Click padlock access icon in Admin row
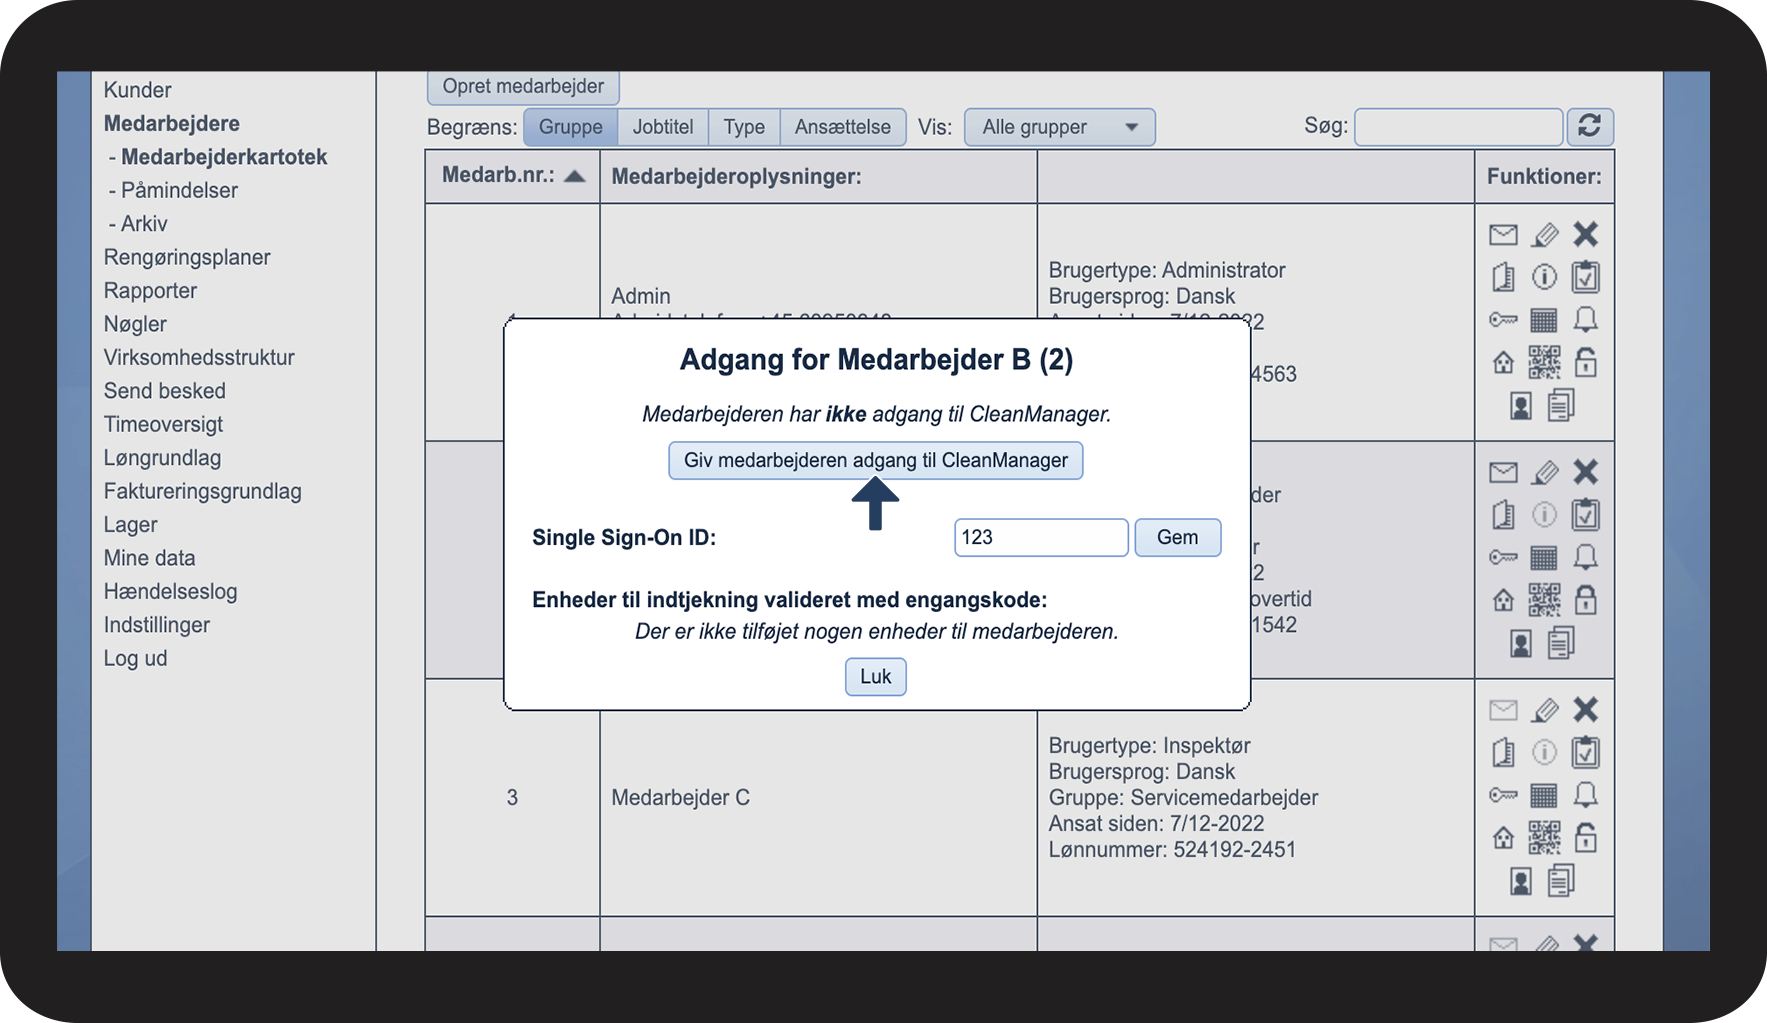The height and width of the screenshot is (1023, 1767). 1586,362
